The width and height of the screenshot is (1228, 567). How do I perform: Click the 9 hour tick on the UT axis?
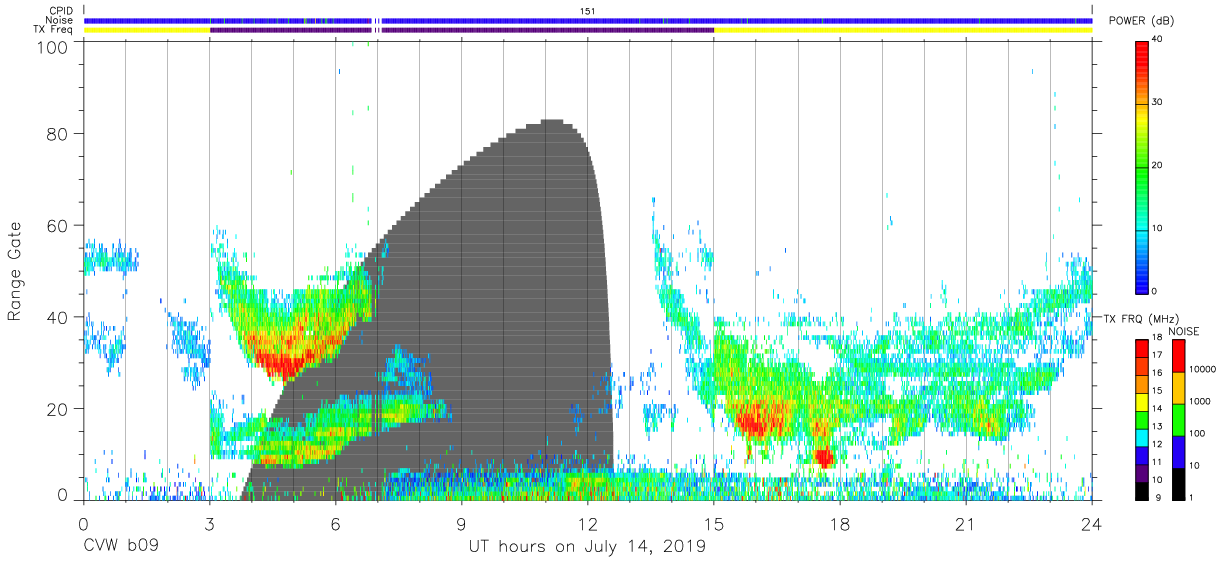tap(461, 523)
